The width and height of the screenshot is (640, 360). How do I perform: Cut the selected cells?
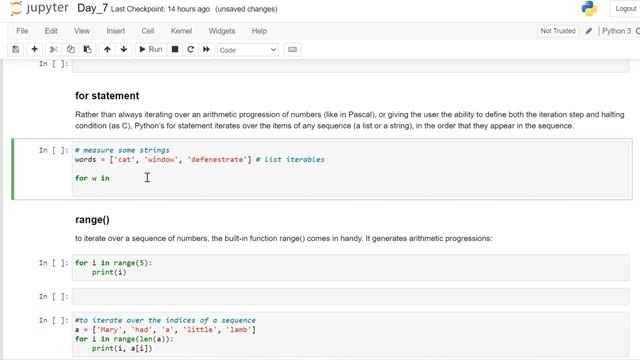coord(53,49)
